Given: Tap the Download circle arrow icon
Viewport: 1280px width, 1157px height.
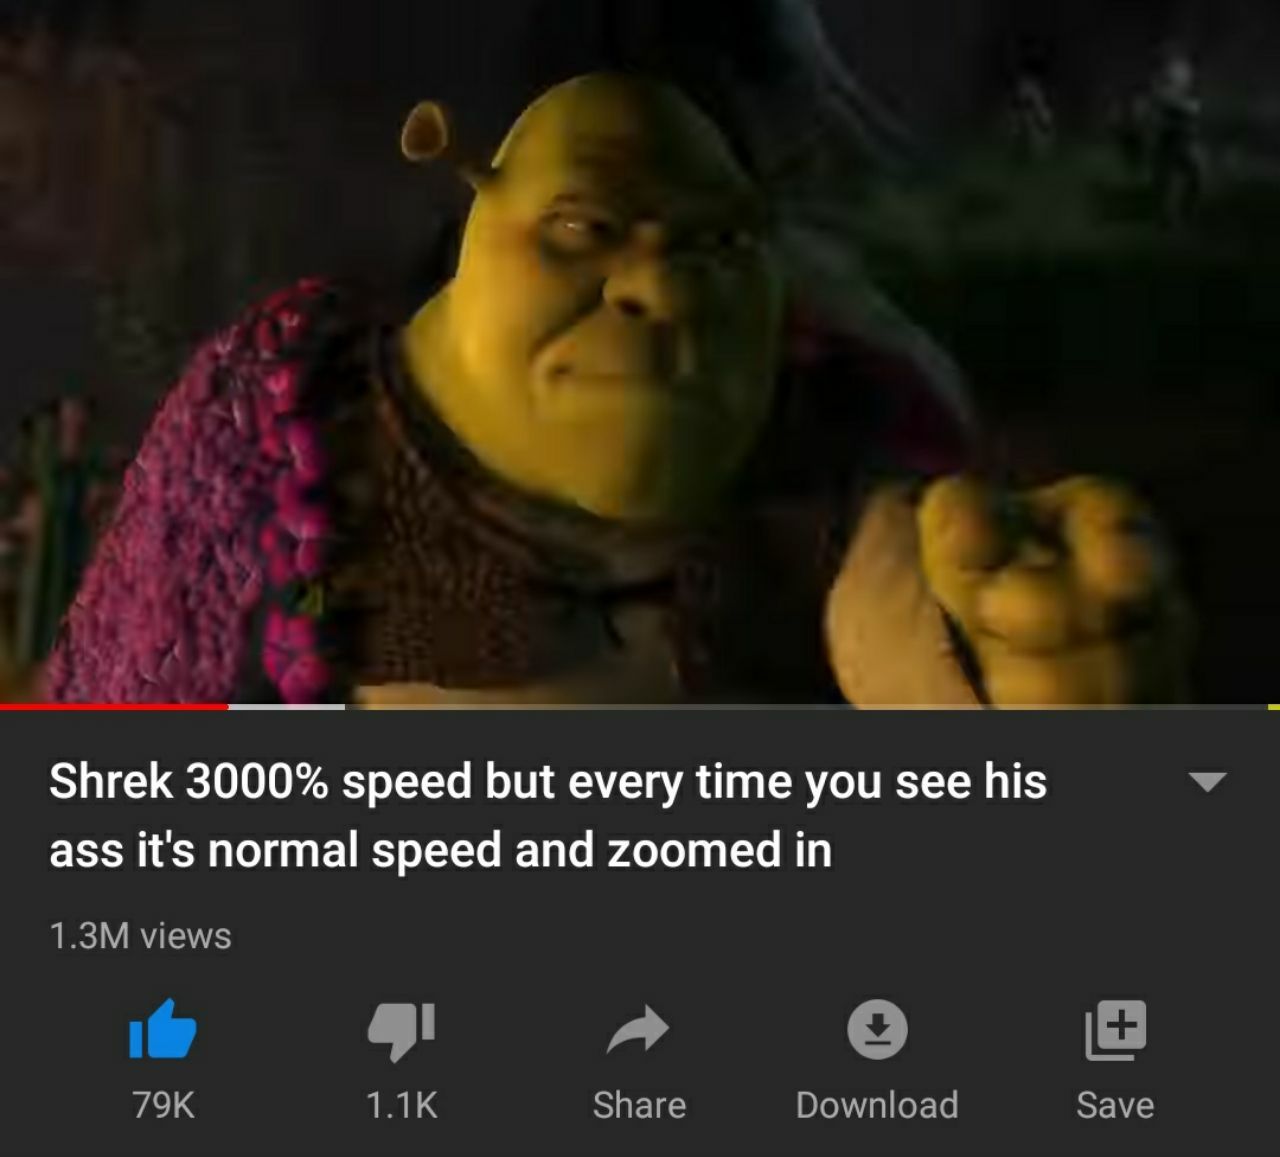Looking at the screenshot, I should coord(877,1030).
